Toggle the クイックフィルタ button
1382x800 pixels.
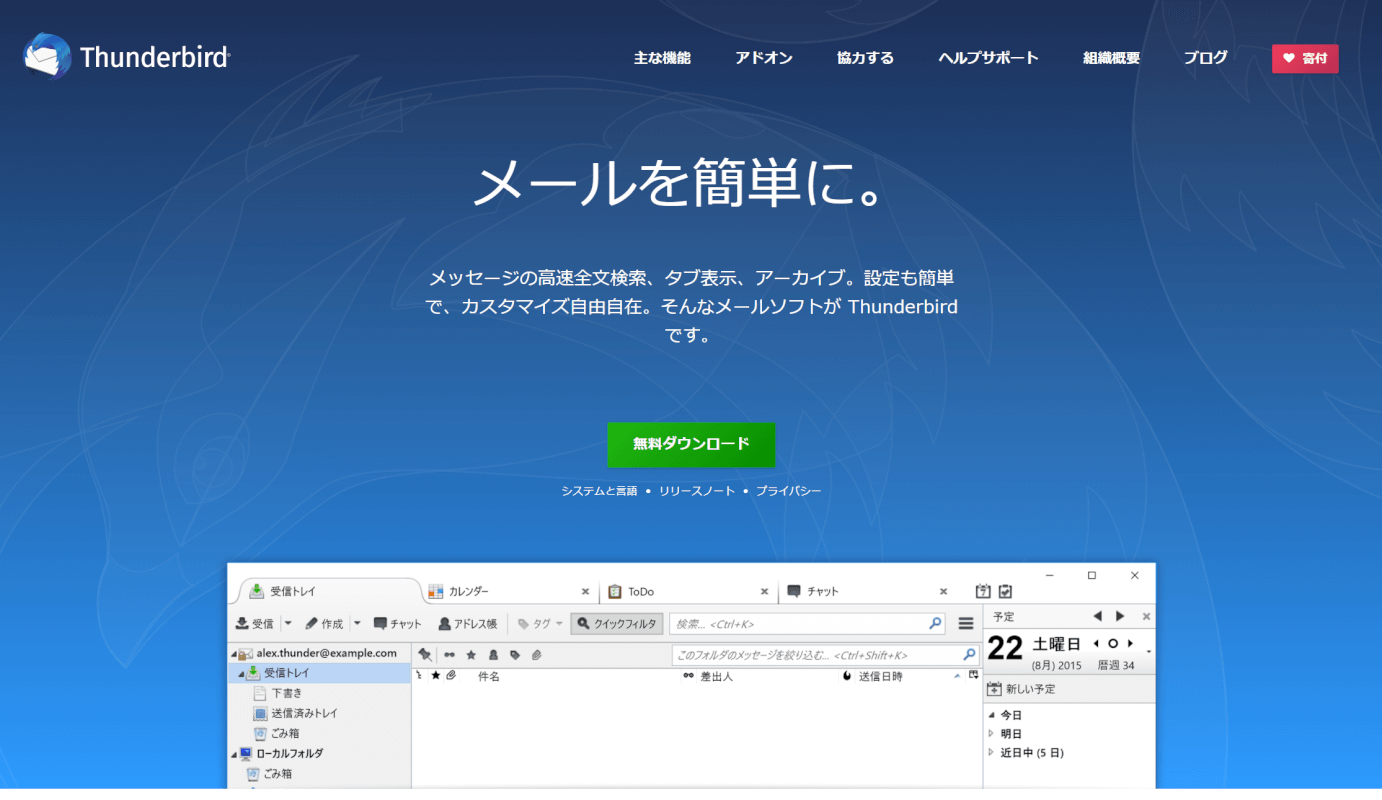coord(617,623)
